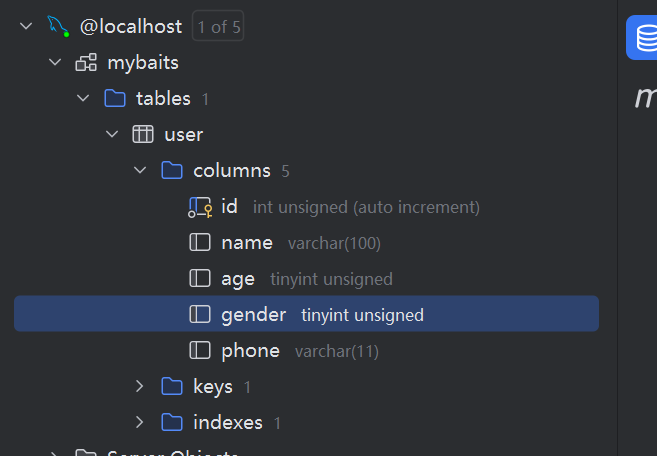This screenshot has width=657, height=456.
Task: Collapse the user table node
Action: [x=112, y=134]
